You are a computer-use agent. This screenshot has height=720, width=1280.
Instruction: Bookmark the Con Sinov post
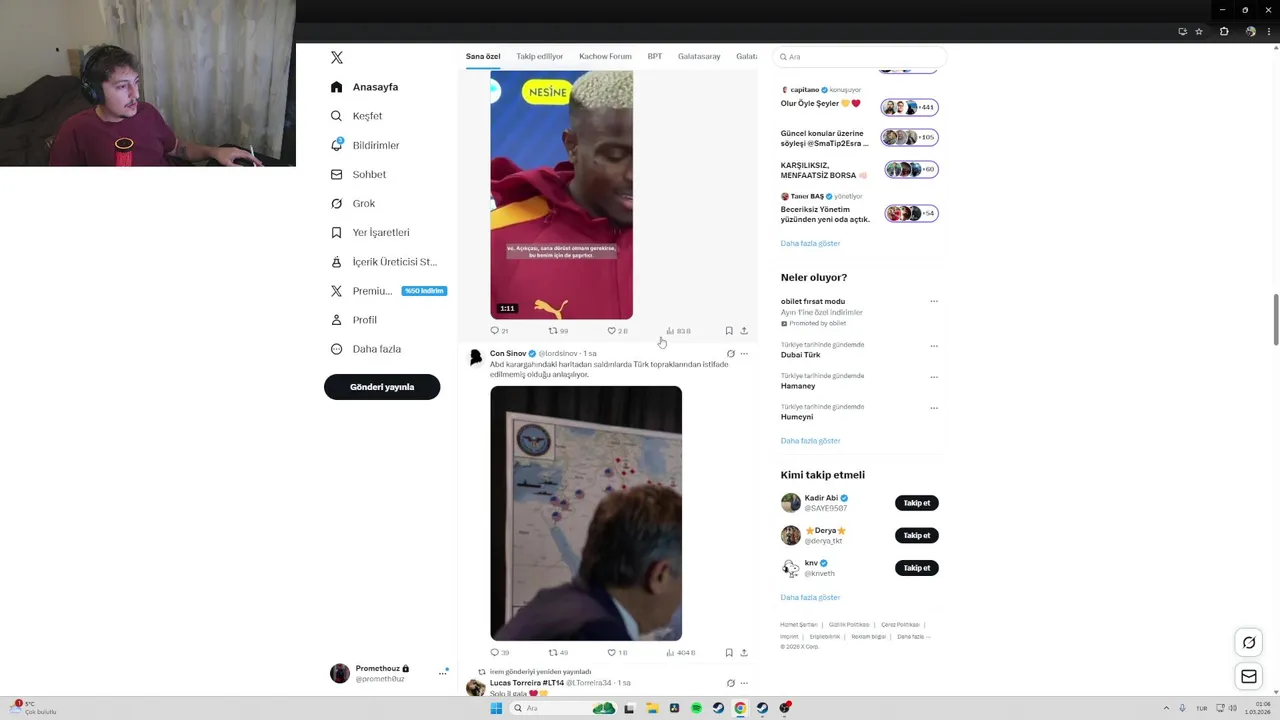(x=729, y=652)
